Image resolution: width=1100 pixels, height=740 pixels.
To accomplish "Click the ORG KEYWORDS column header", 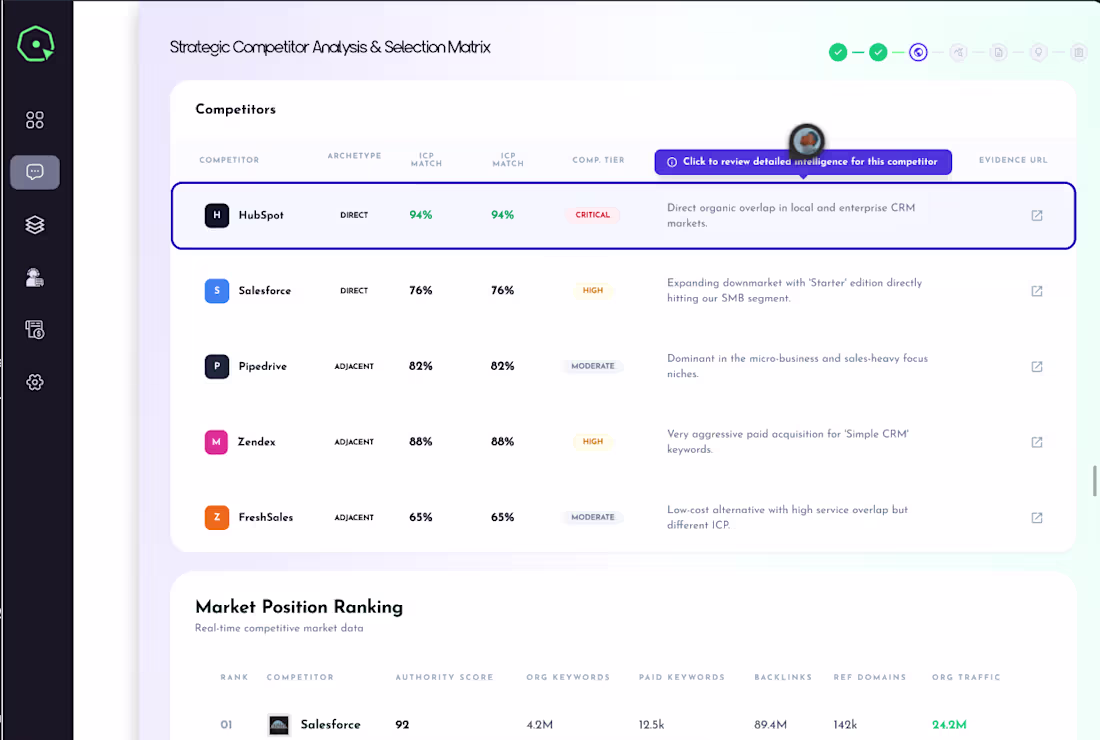I will click(x=568, y=677).
